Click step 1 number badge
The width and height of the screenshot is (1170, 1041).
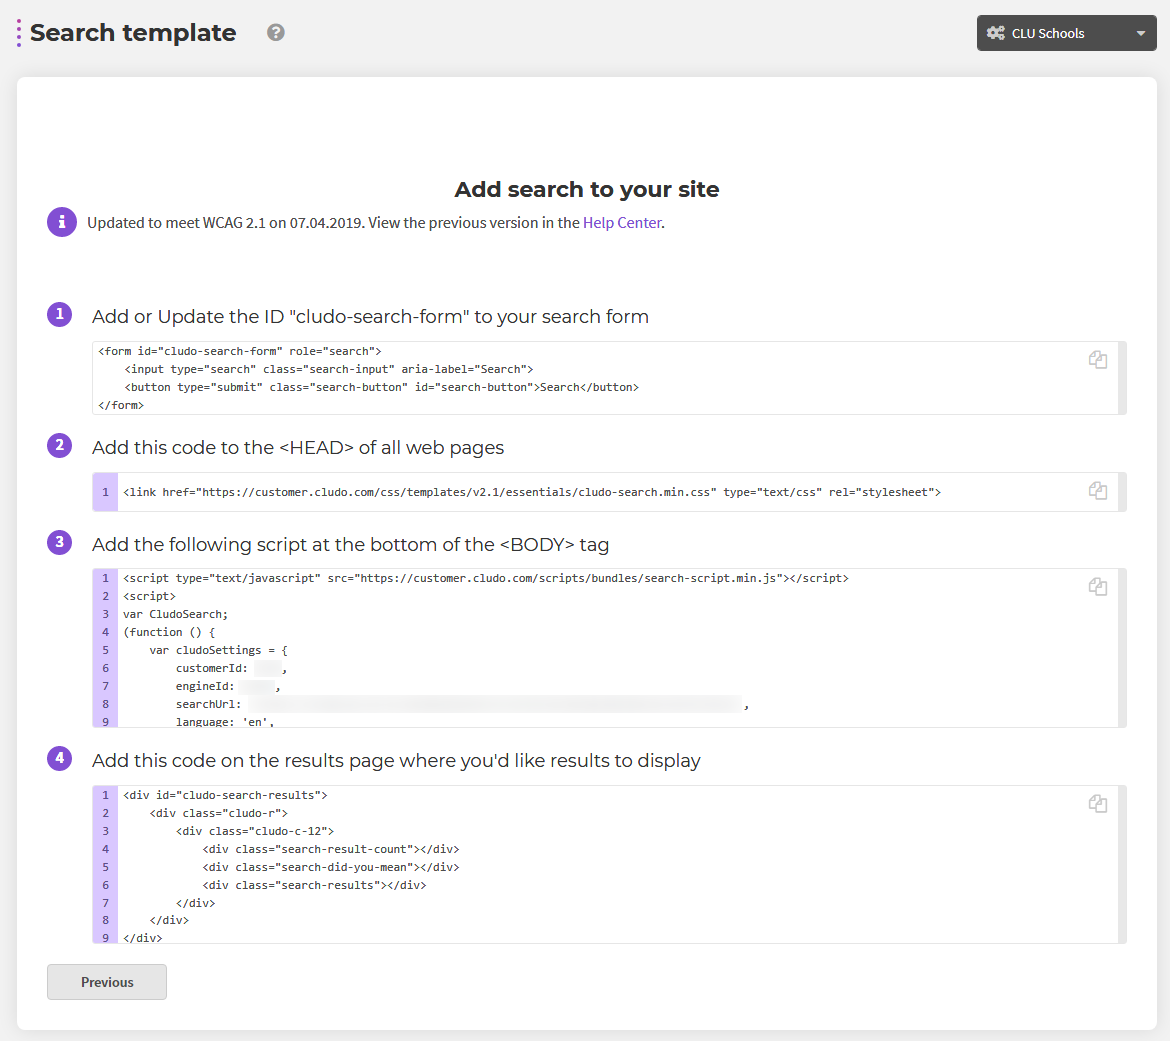pyautogui.click(x=60, y=314)
